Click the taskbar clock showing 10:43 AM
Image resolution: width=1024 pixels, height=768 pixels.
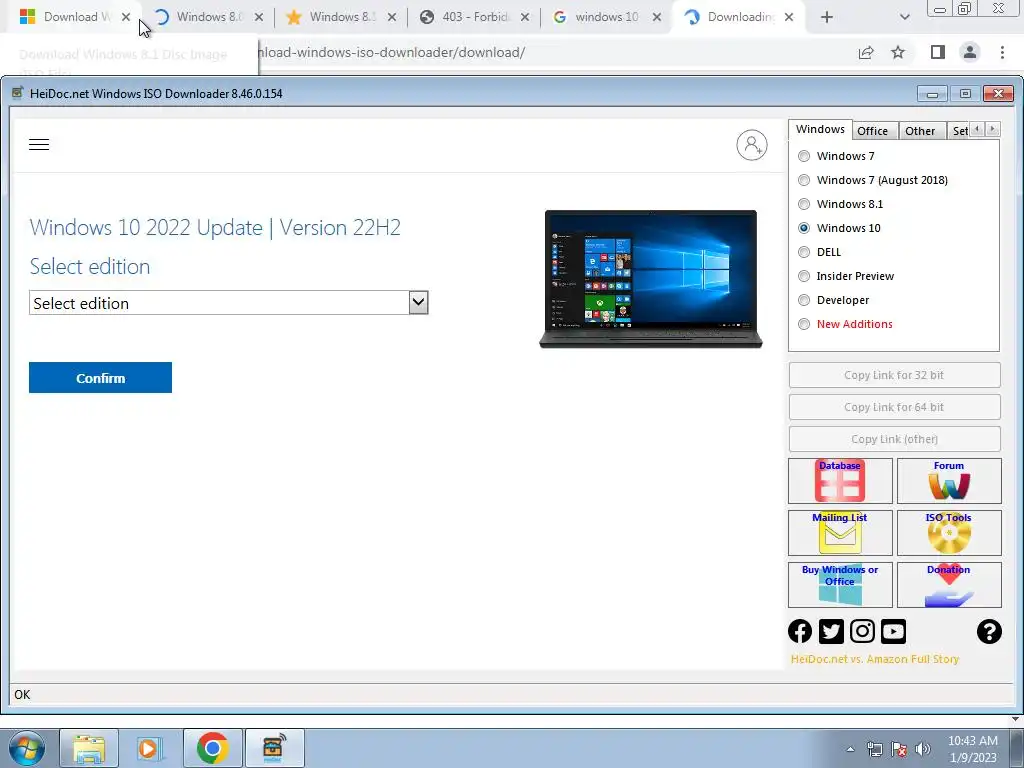pyautogui.click(x=972, y=748)
